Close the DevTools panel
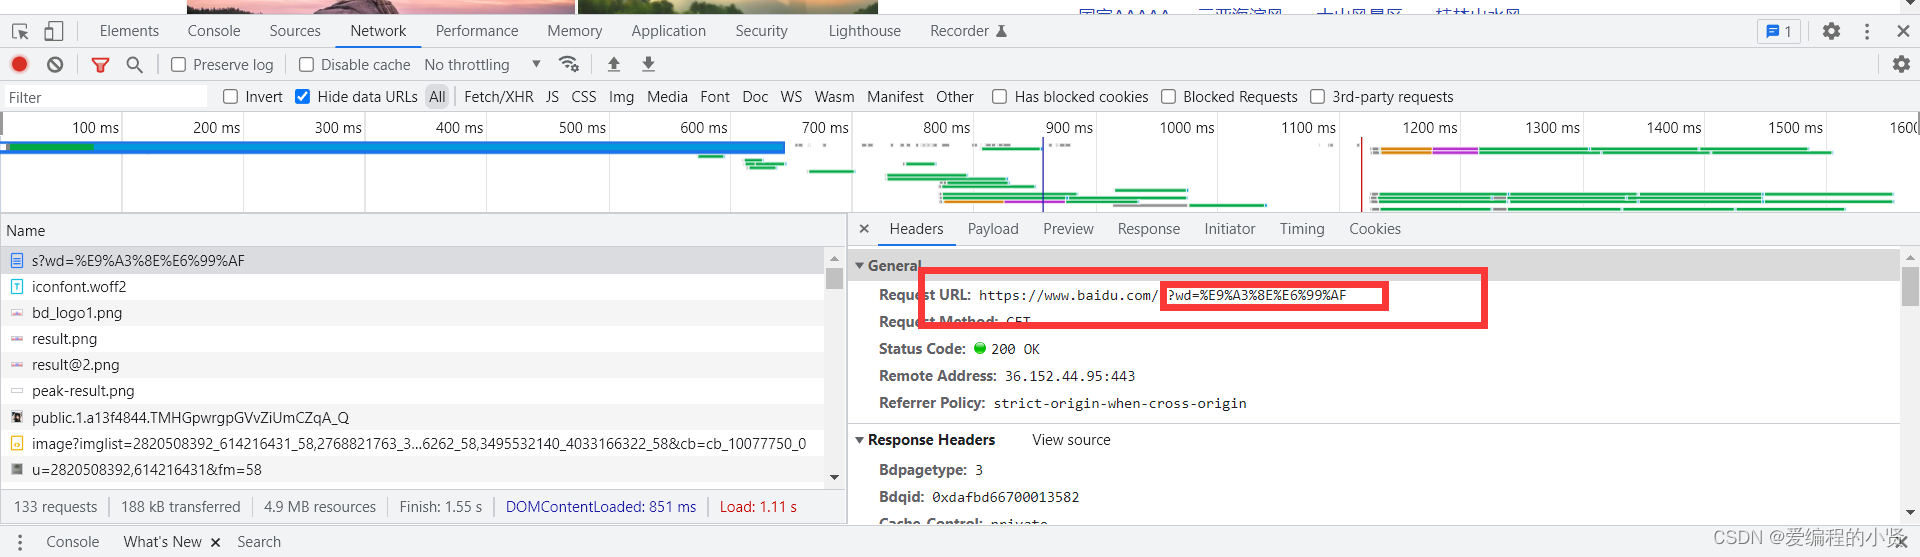The height and width of the screenshot is (557, 1920). pos(1903,31)
